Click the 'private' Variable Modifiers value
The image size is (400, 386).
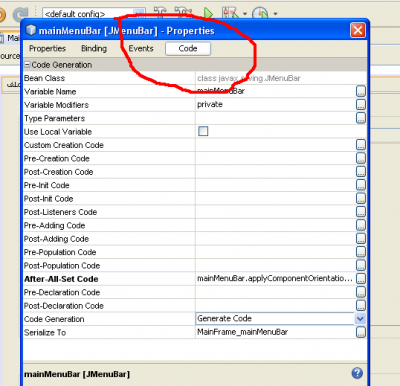[210, 105]
